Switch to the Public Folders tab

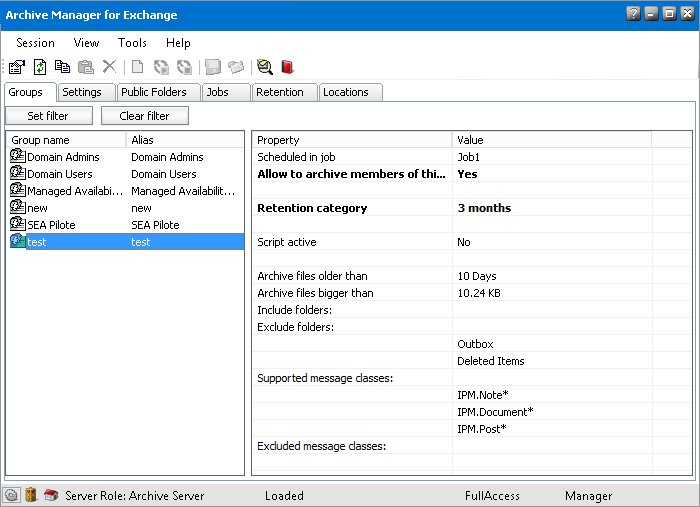coord(153,92)
